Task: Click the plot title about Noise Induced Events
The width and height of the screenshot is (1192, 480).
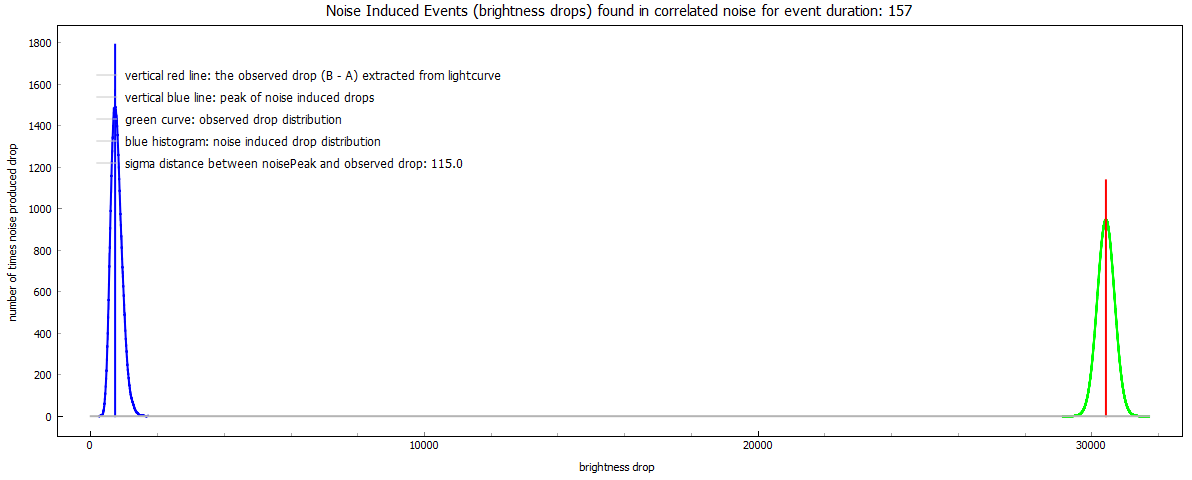Action: click(620, 11)
